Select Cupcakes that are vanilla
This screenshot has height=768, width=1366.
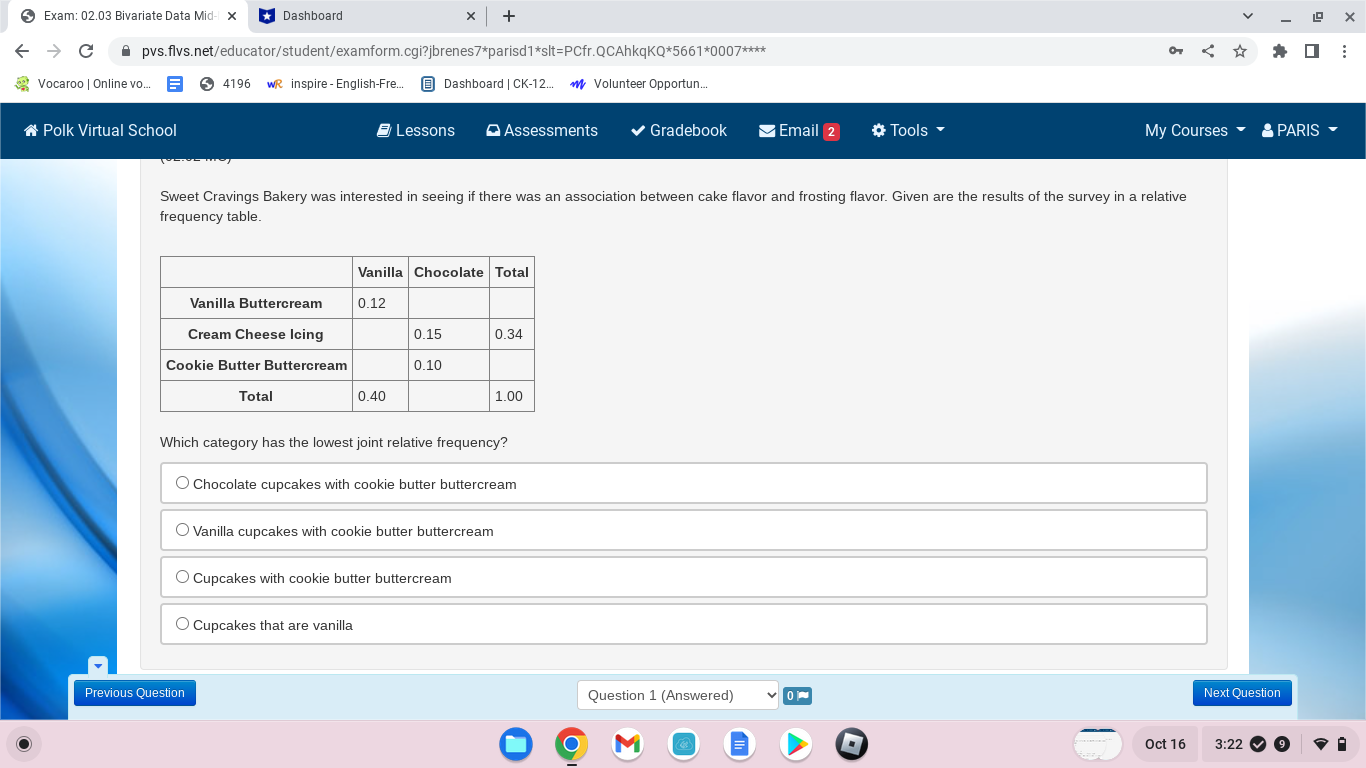coord(182,624)
